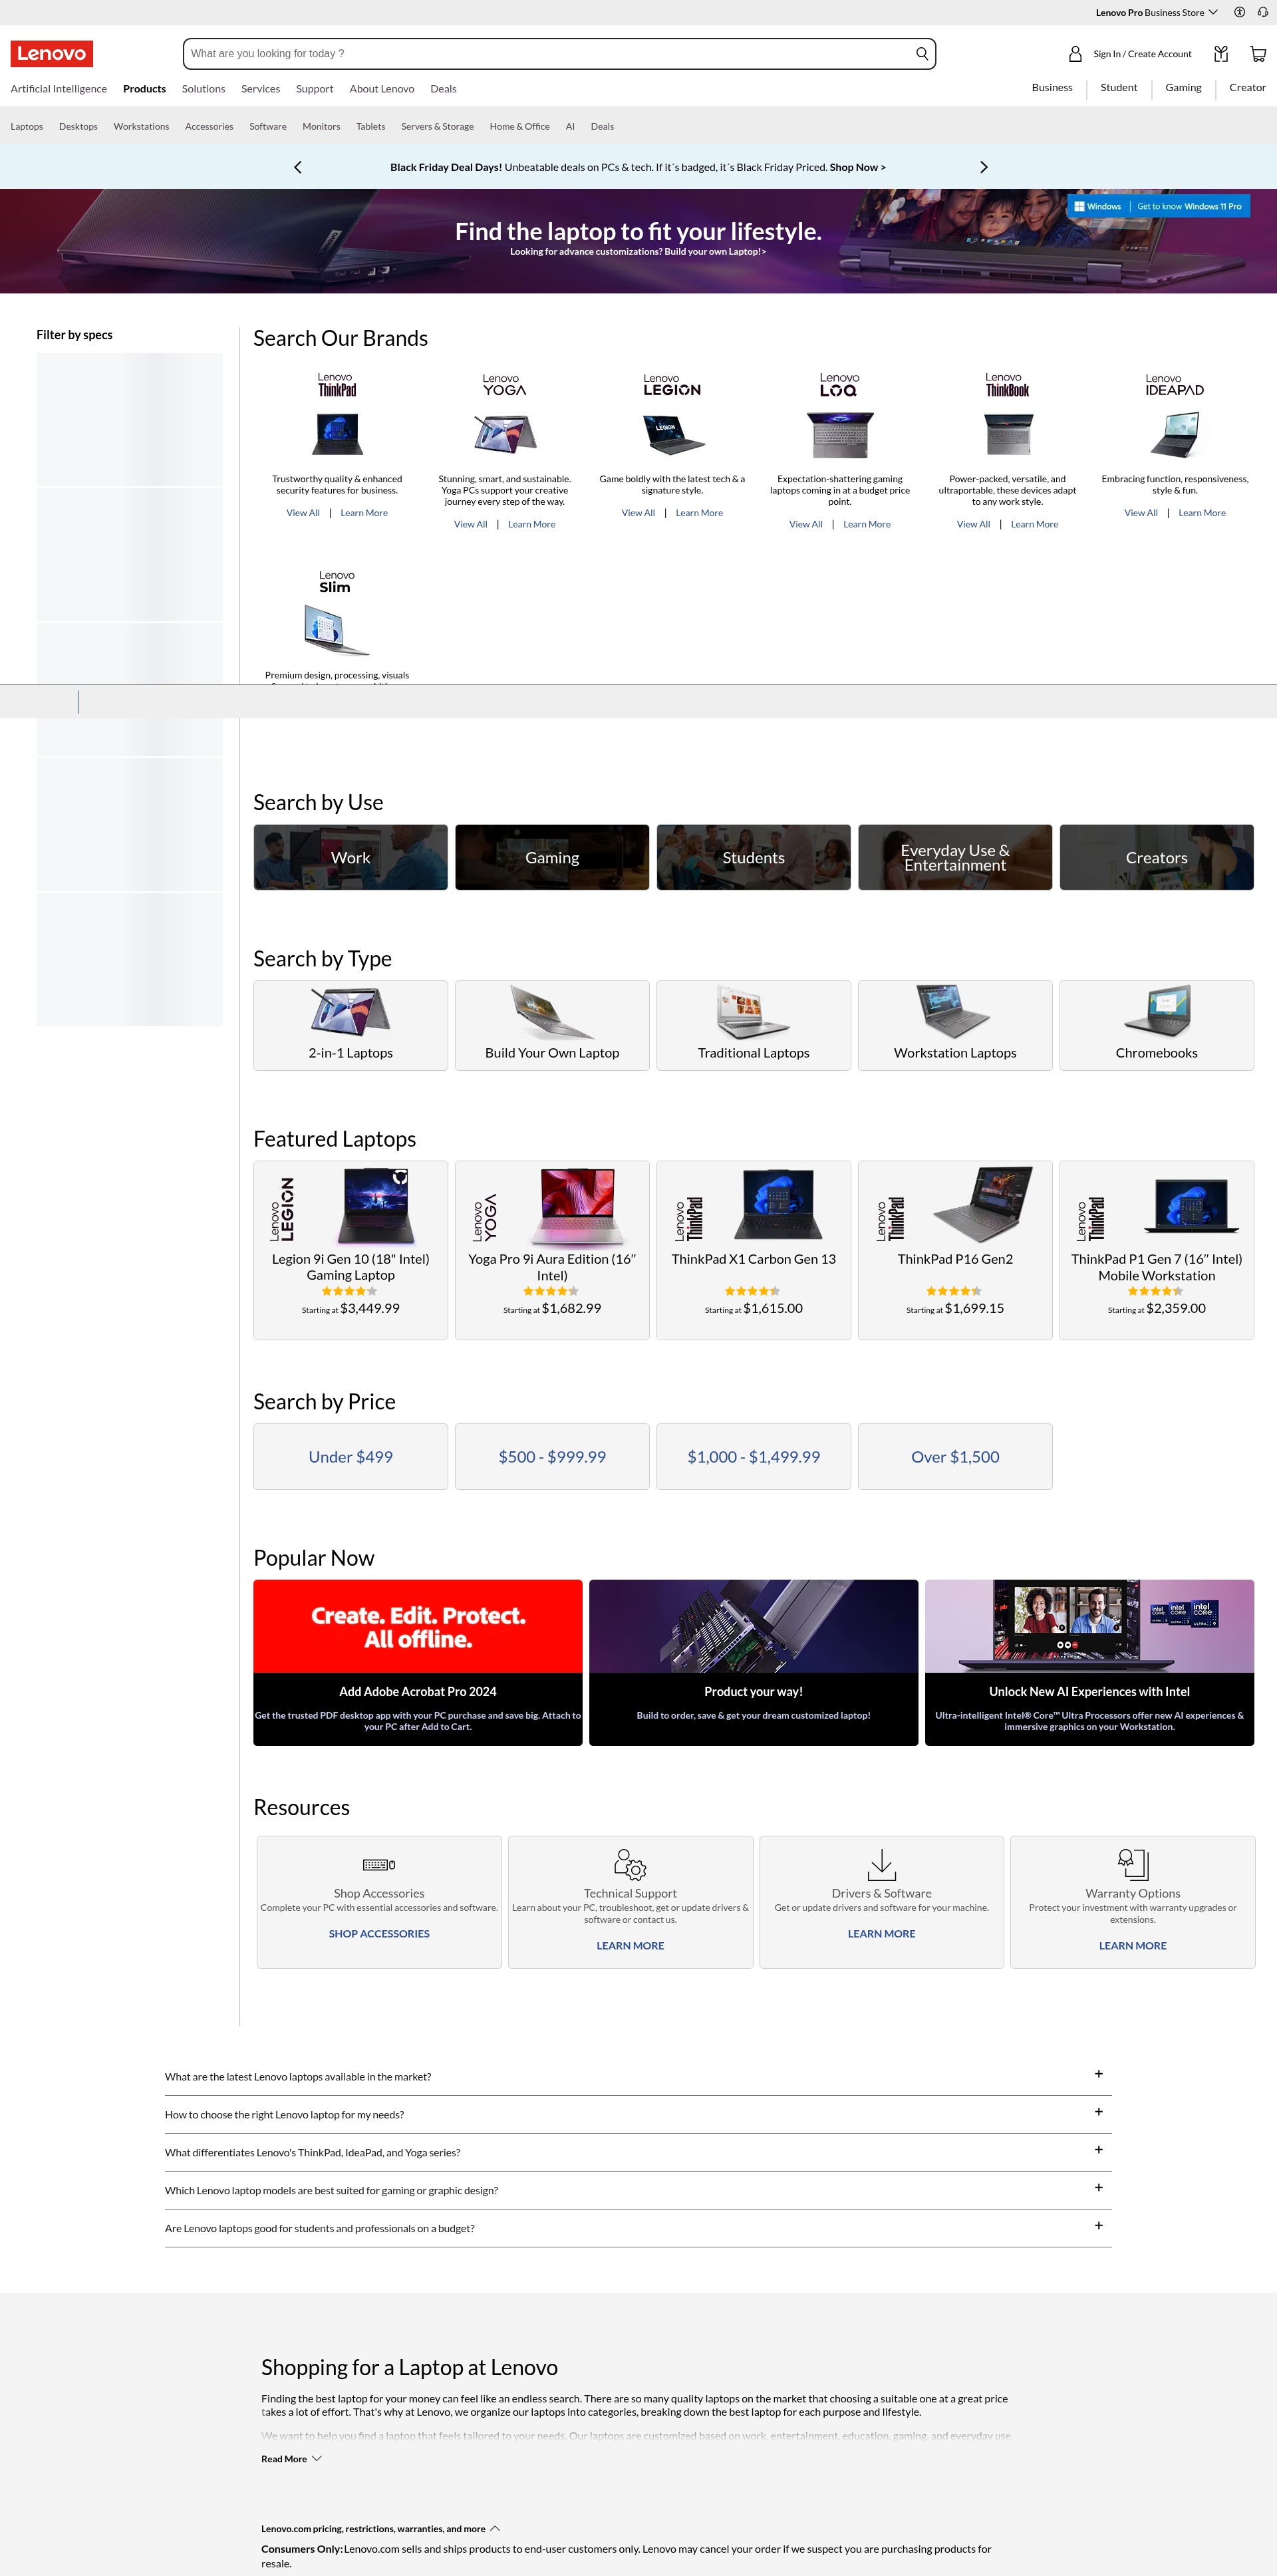Click the ThinkPad brand laptop image
Image resolution: width=1277 pixels, height=2576 pixels.
[x=337, y=435]
